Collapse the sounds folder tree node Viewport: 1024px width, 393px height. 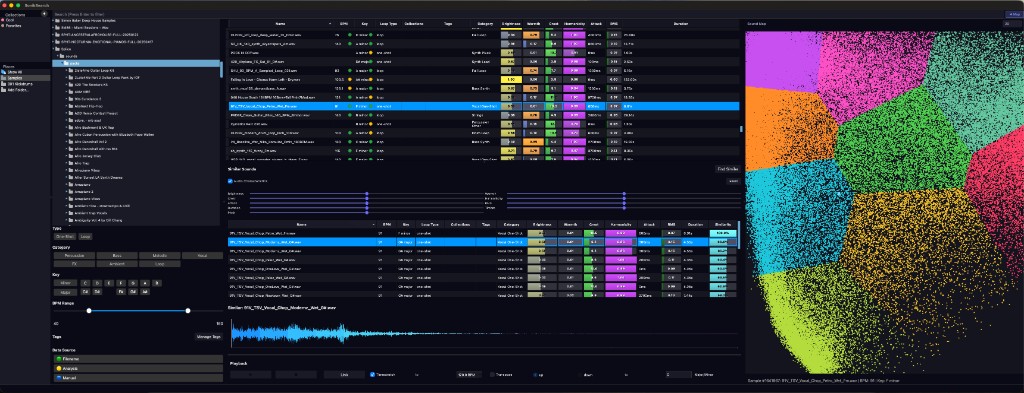(57, 56)
